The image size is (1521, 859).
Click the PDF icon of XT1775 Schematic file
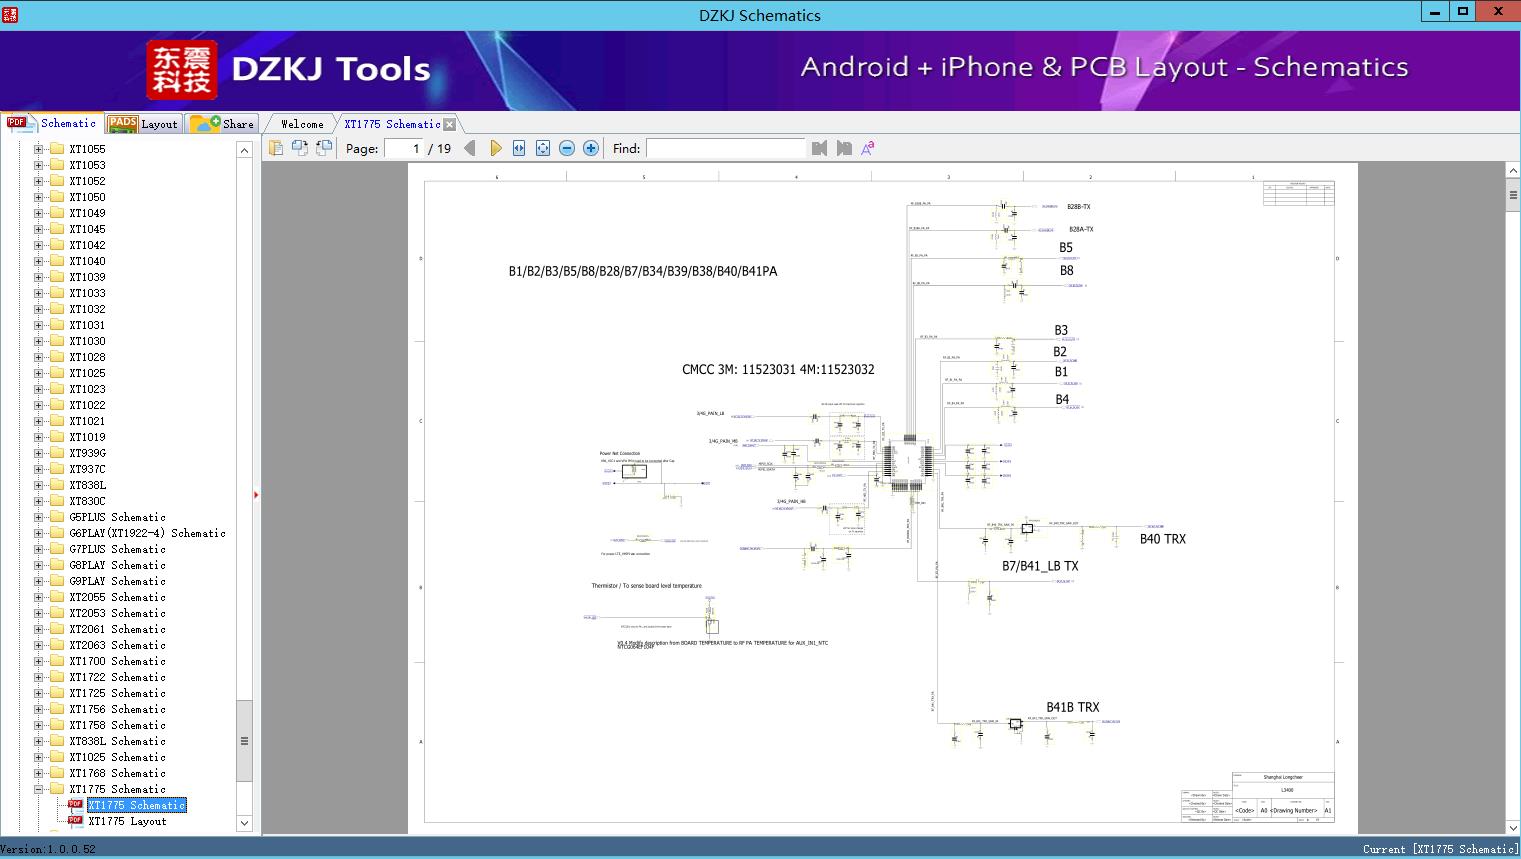tap(76, 805)
